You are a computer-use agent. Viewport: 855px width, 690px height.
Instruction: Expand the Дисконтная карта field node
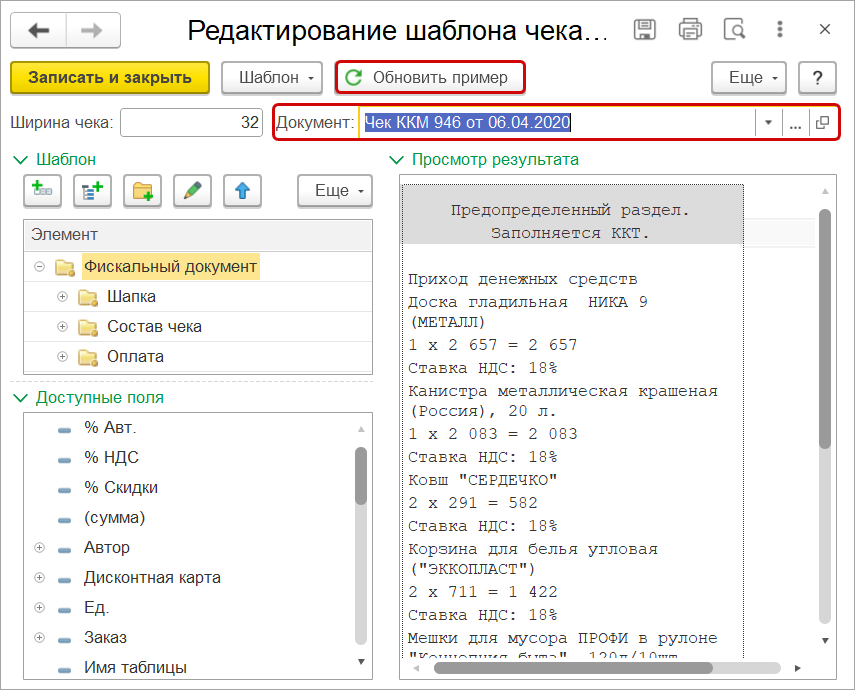coord(39,578)
